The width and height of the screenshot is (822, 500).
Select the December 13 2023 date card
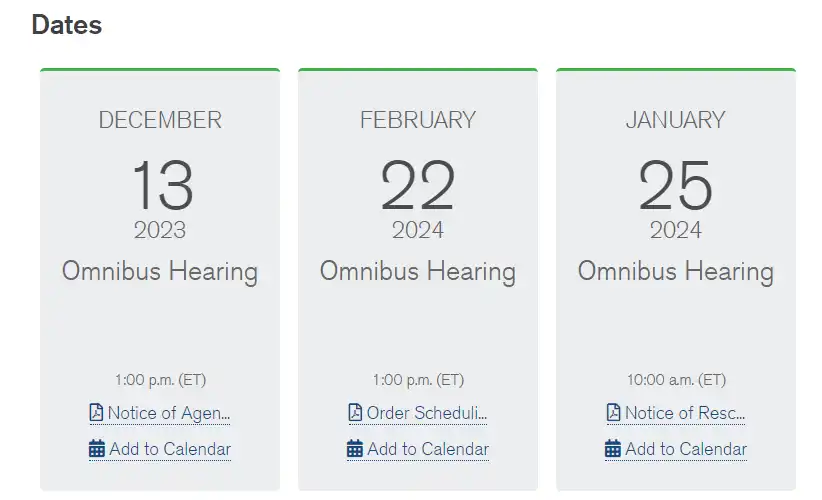pyautogui.click(x=160, y=279)
